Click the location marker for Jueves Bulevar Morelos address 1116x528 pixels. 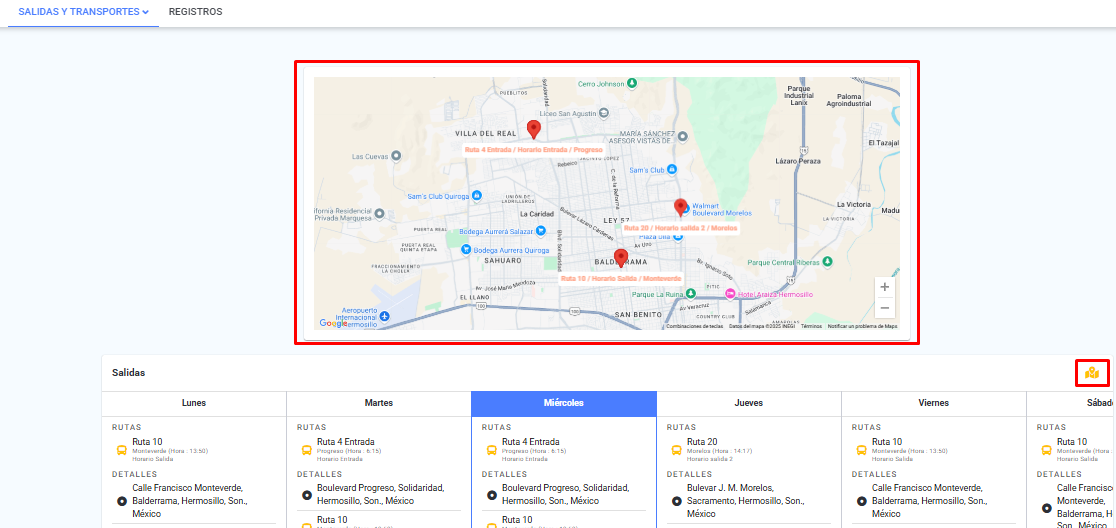677,501
